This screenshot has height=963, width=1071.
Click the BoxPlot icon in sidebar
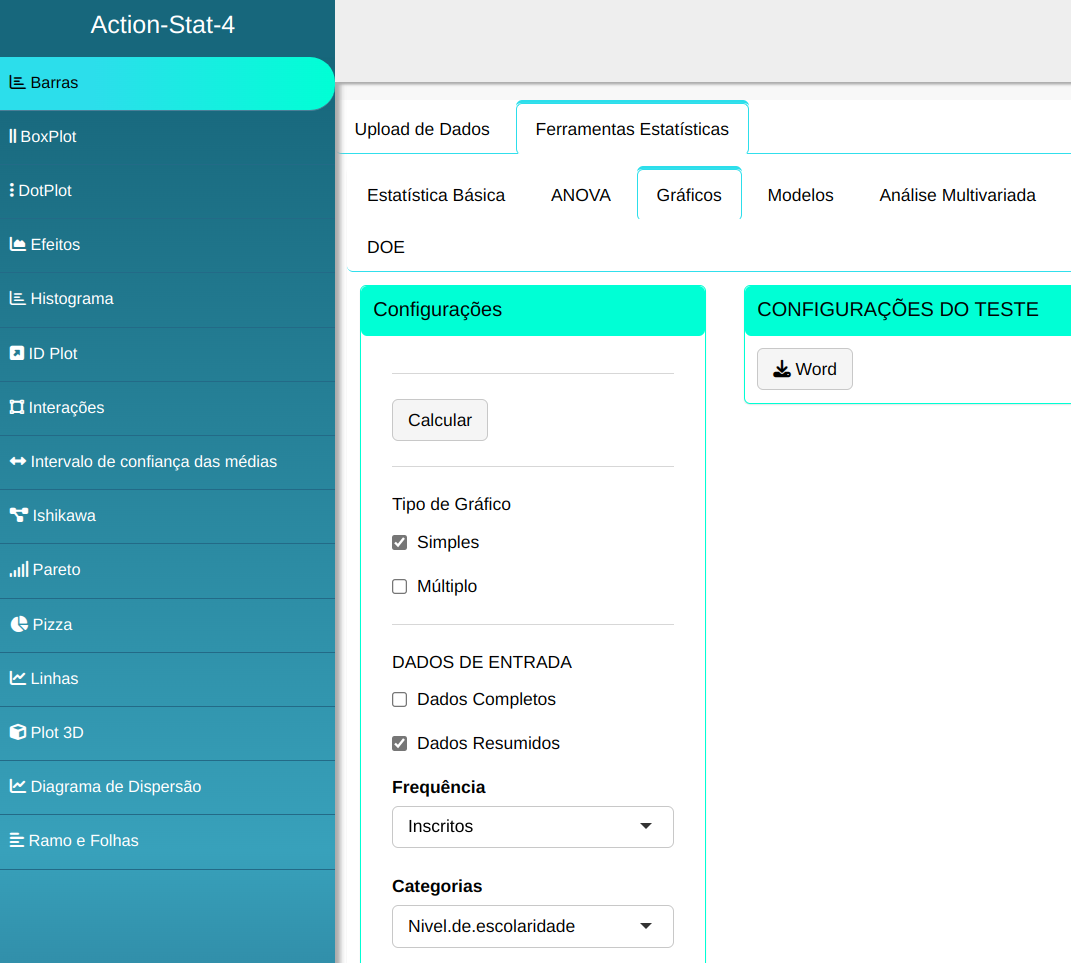point(13,136)
